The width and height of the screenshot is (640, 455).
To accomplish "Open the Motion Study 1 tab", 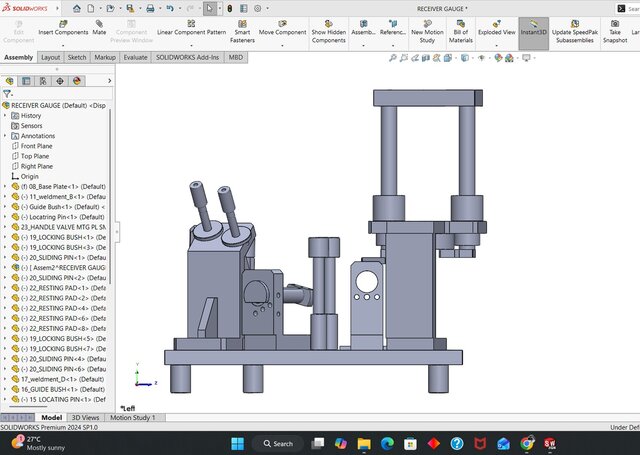I will pos(133,417).
